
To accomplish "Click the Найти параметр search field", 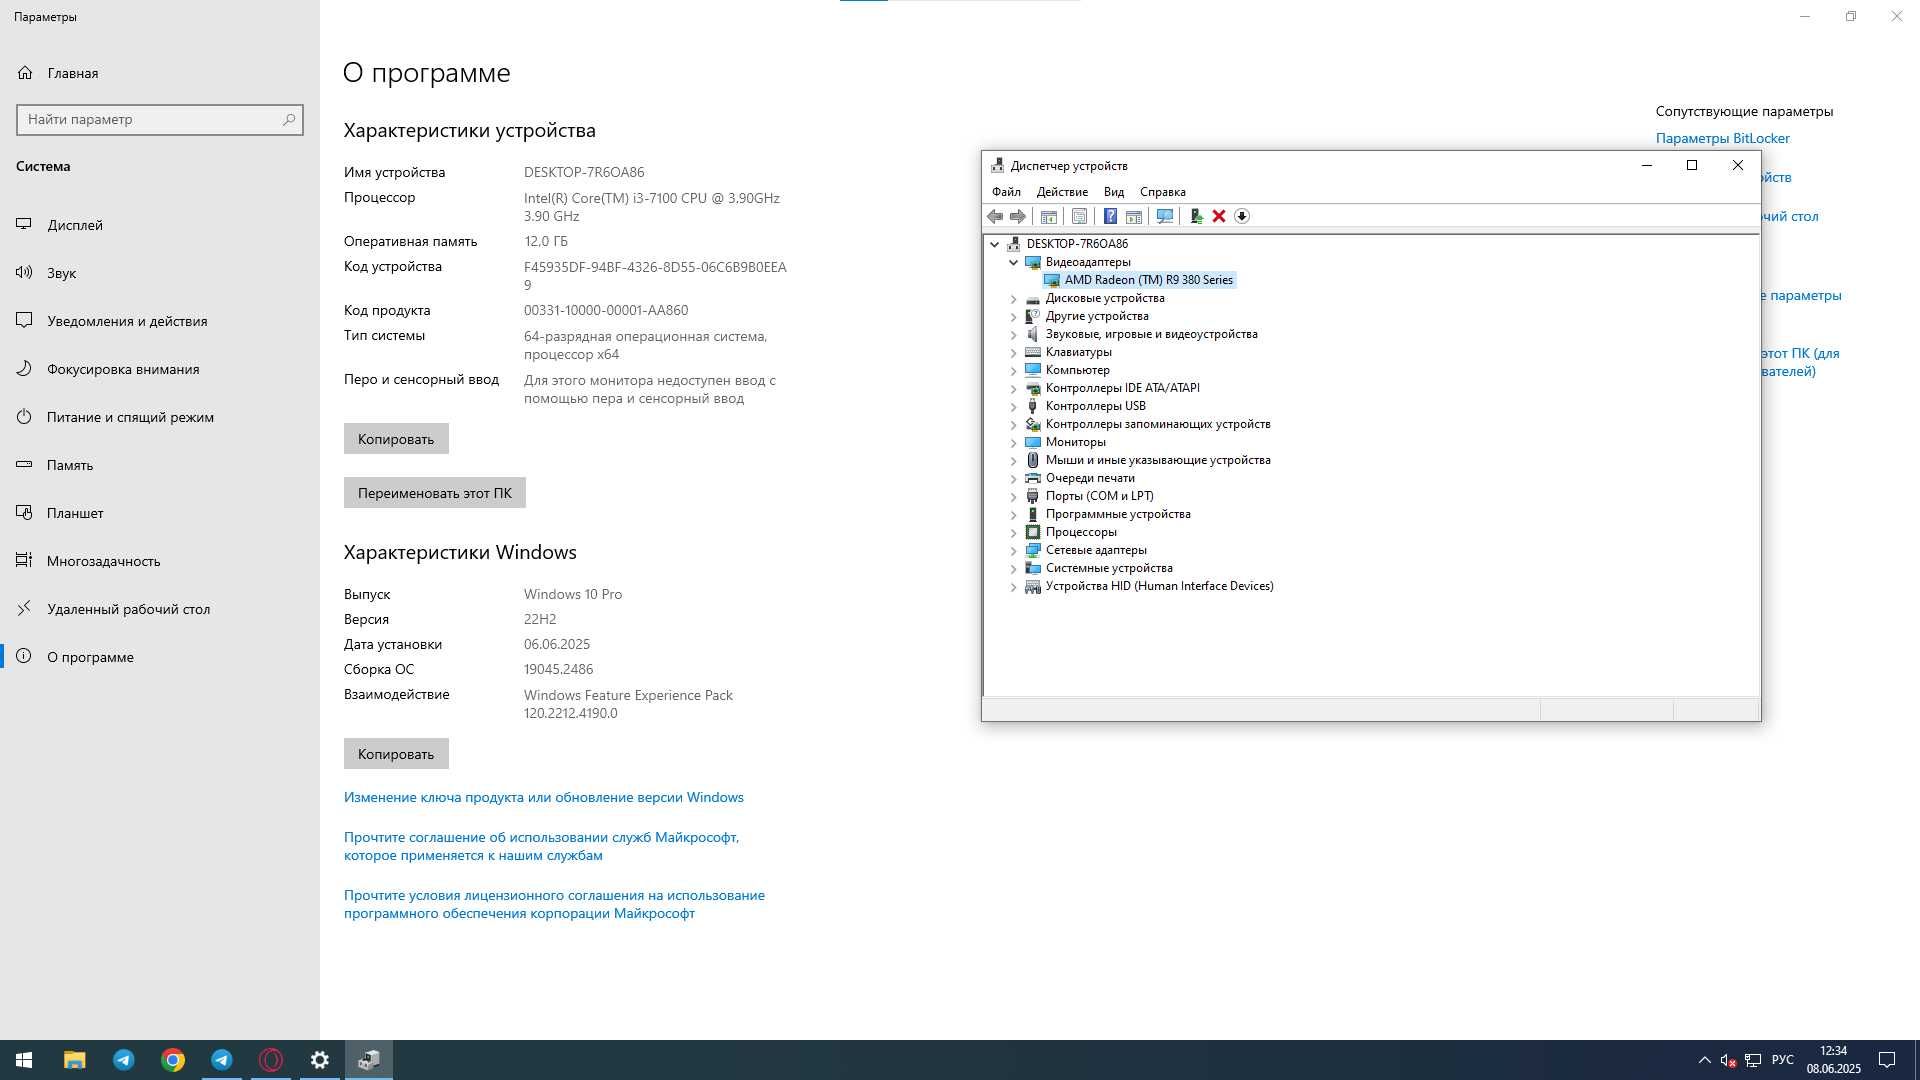I will click(160, 119).
